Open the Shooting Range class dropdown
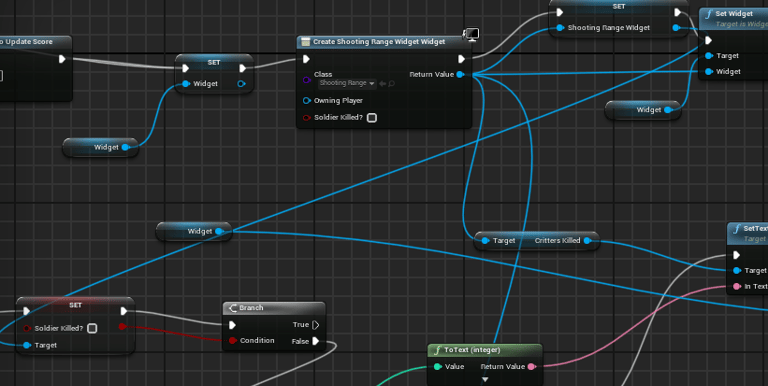Viewport: 768px width, 386px height. click(x=347, y=83)
